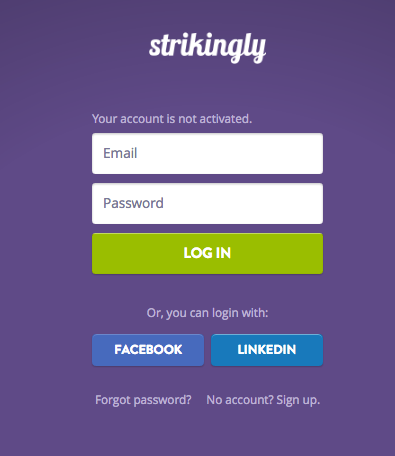Image resolution: width=395 pixels, height=456 pixels.
Task: Log in with the FACEBOOK button
Action: tap(148, 350)
